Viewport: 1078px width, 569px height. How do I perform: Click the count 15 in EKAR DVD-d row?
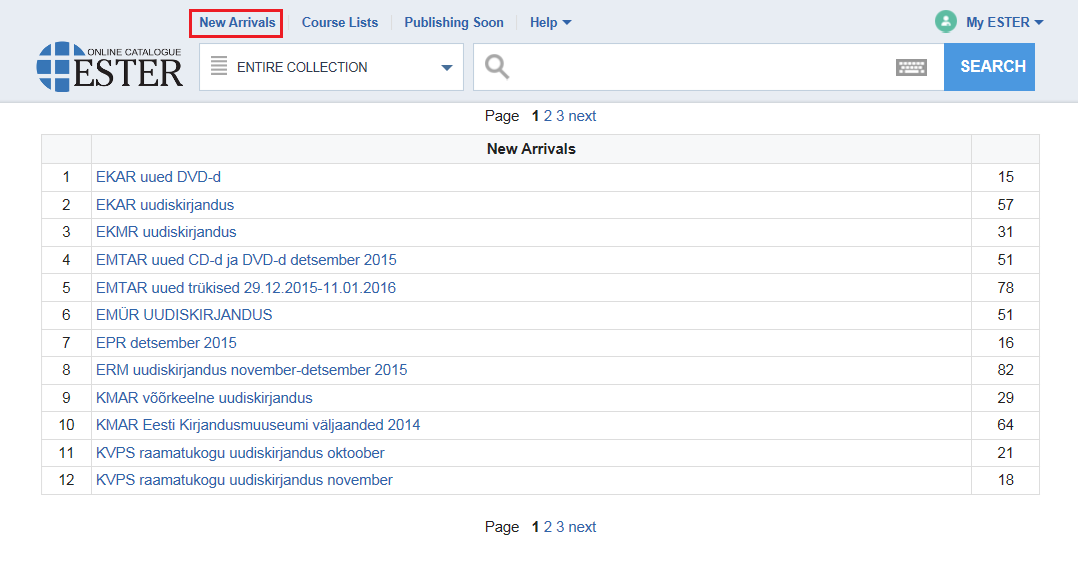click(x=1005, y=177)
